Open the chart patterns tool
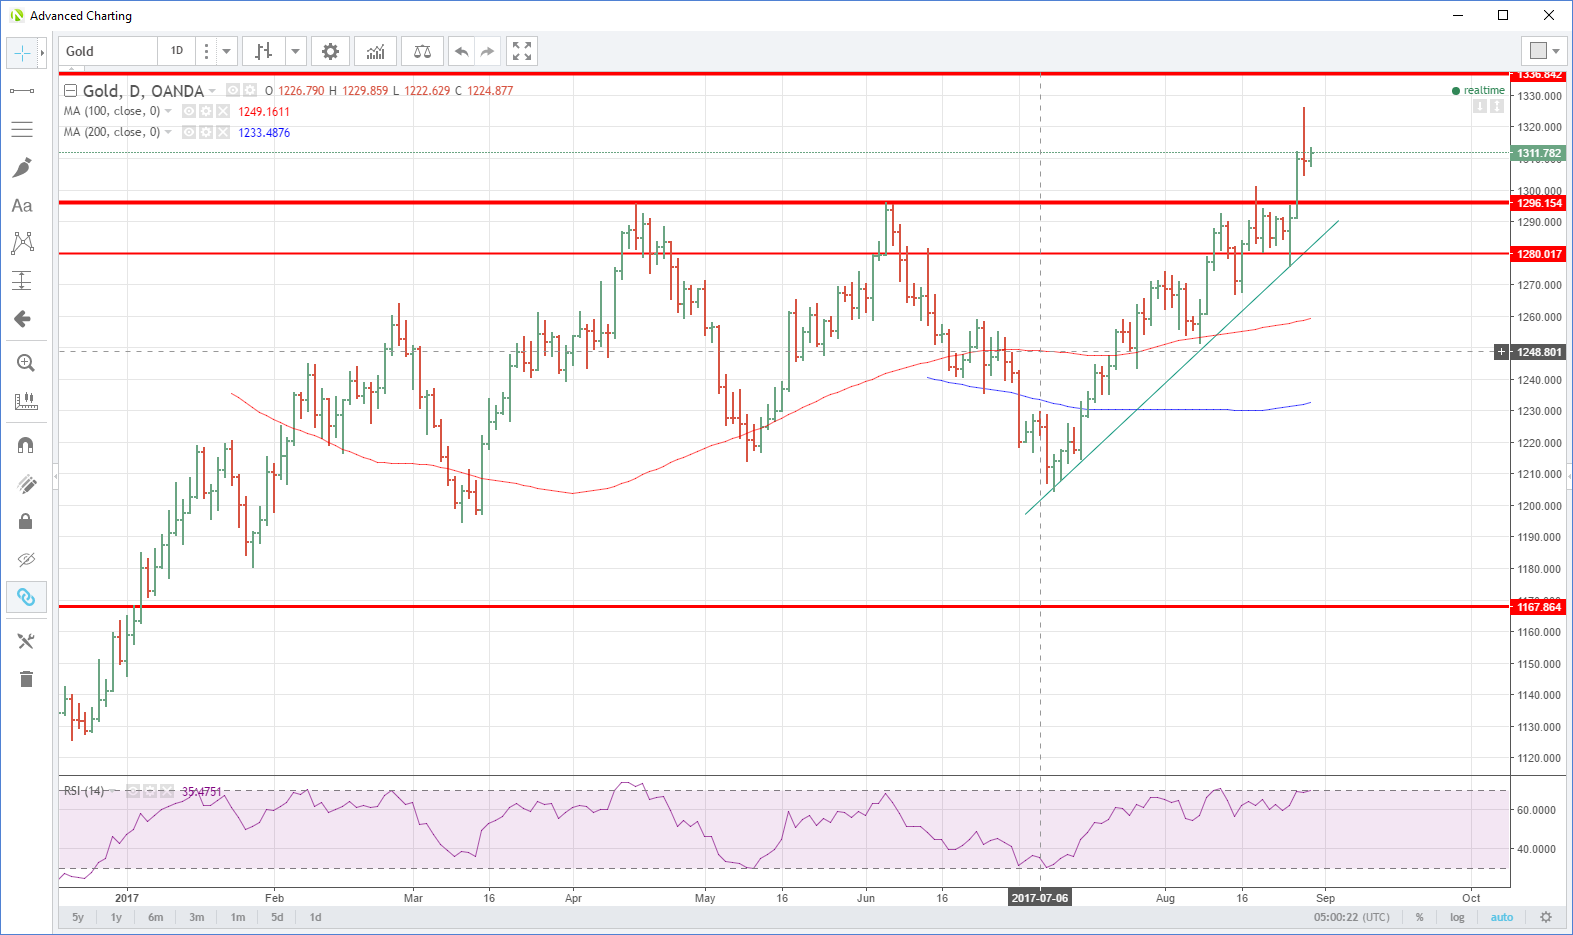 (x=22, y=243)
